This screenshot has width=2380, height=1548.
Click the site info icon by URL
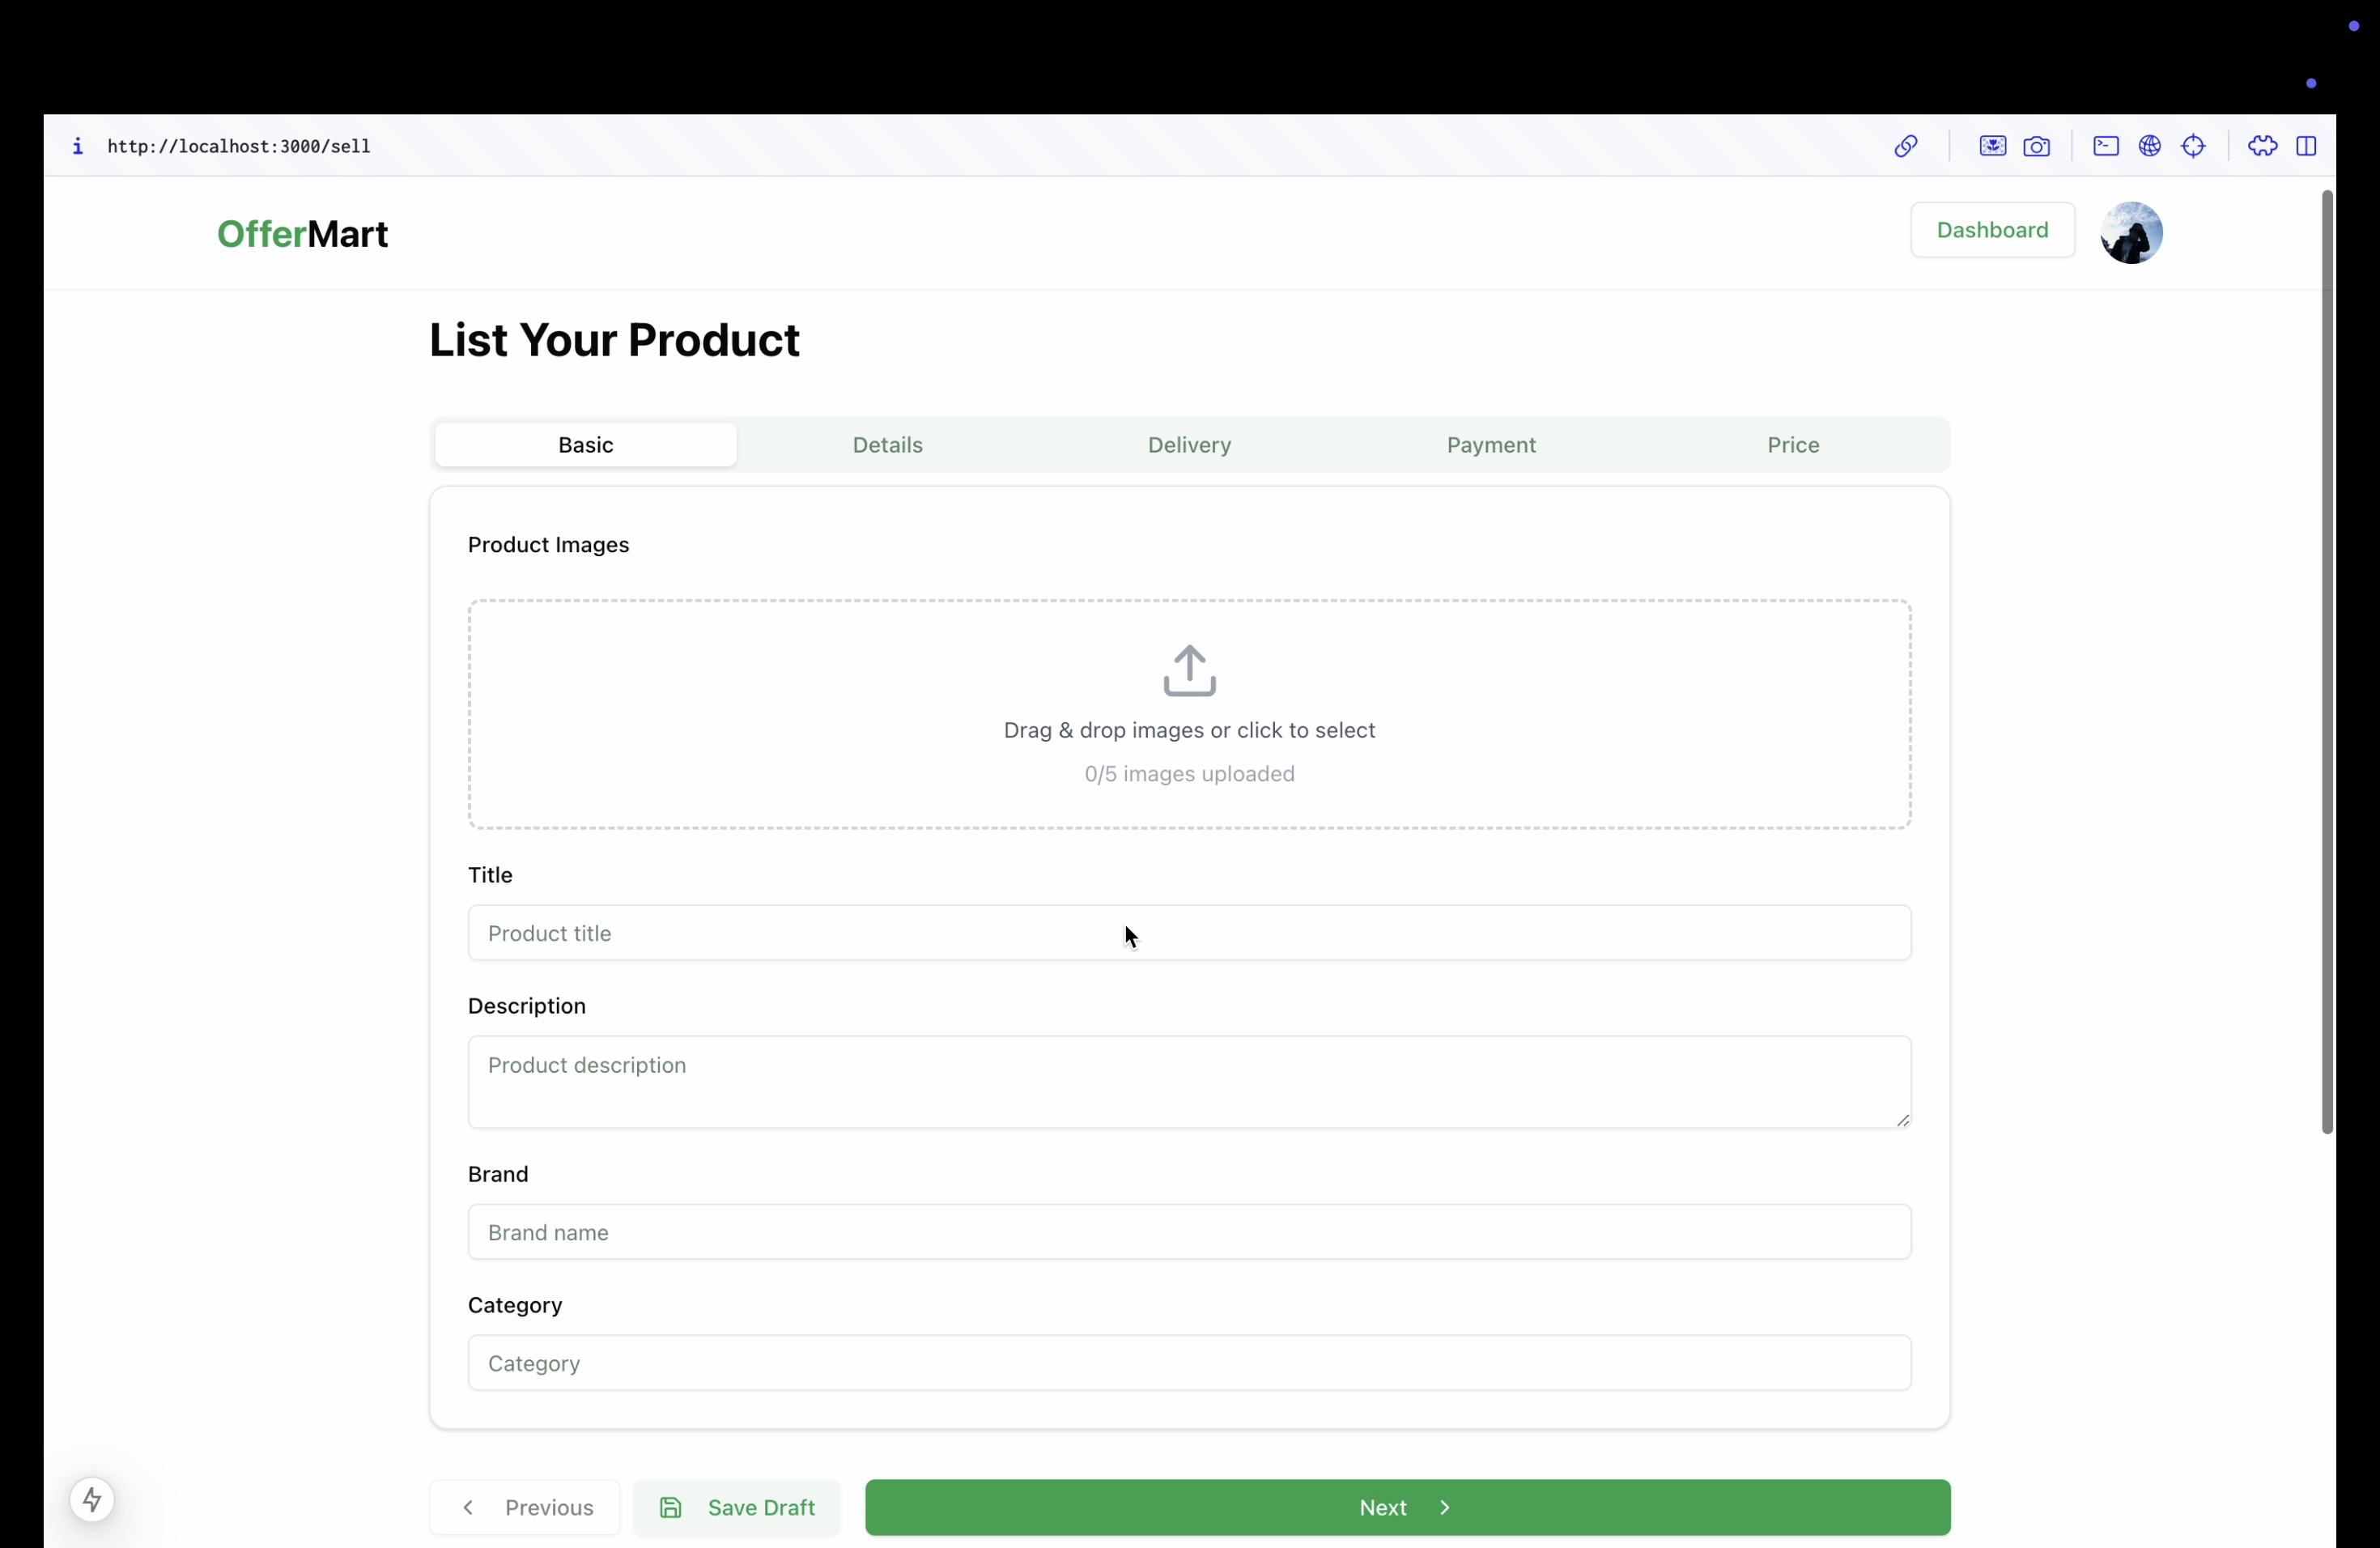[78, 146]
